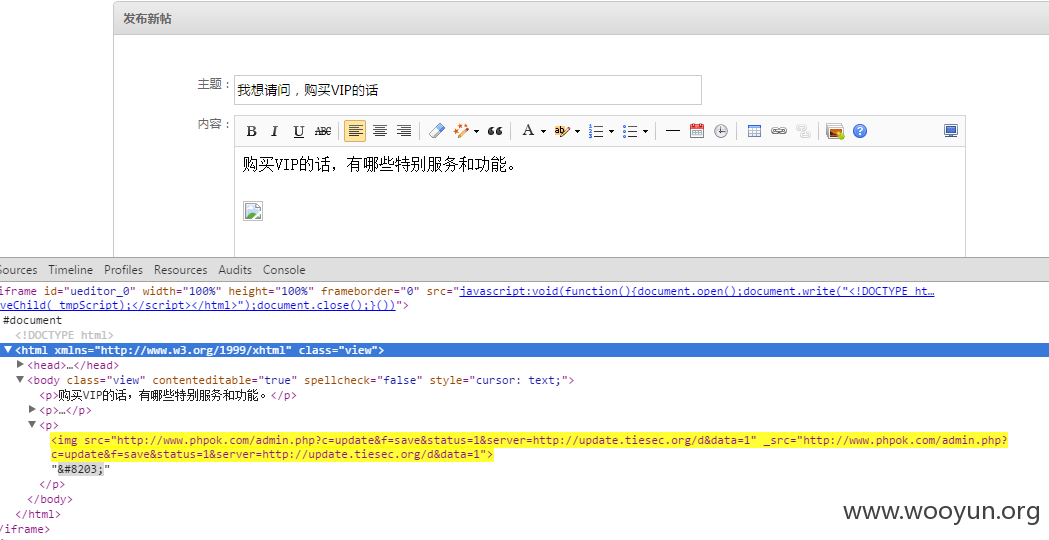Insert the current date
The image size is (1049, 540).
(697, 131)
